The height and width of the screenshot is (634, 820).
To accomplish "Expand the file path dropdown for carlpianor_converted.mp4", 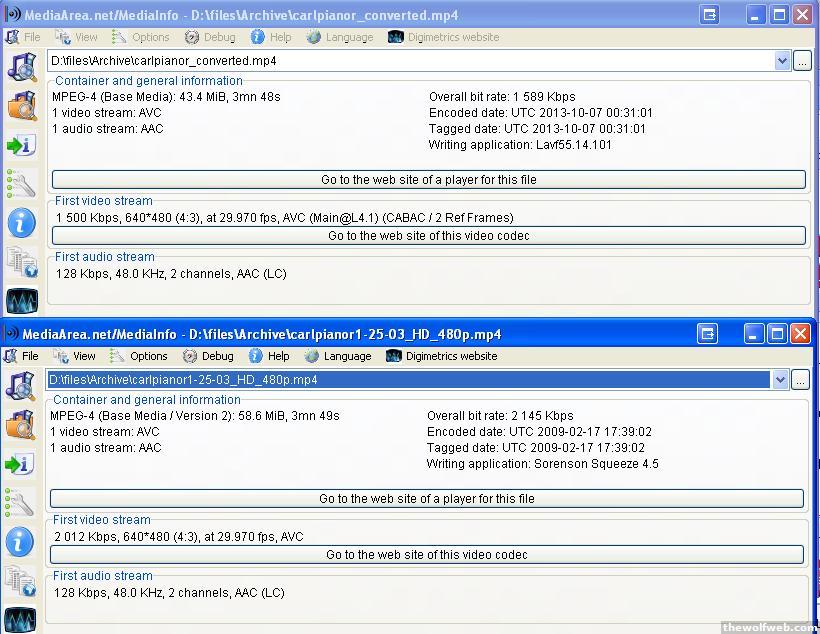I will (x=783, y=61).
